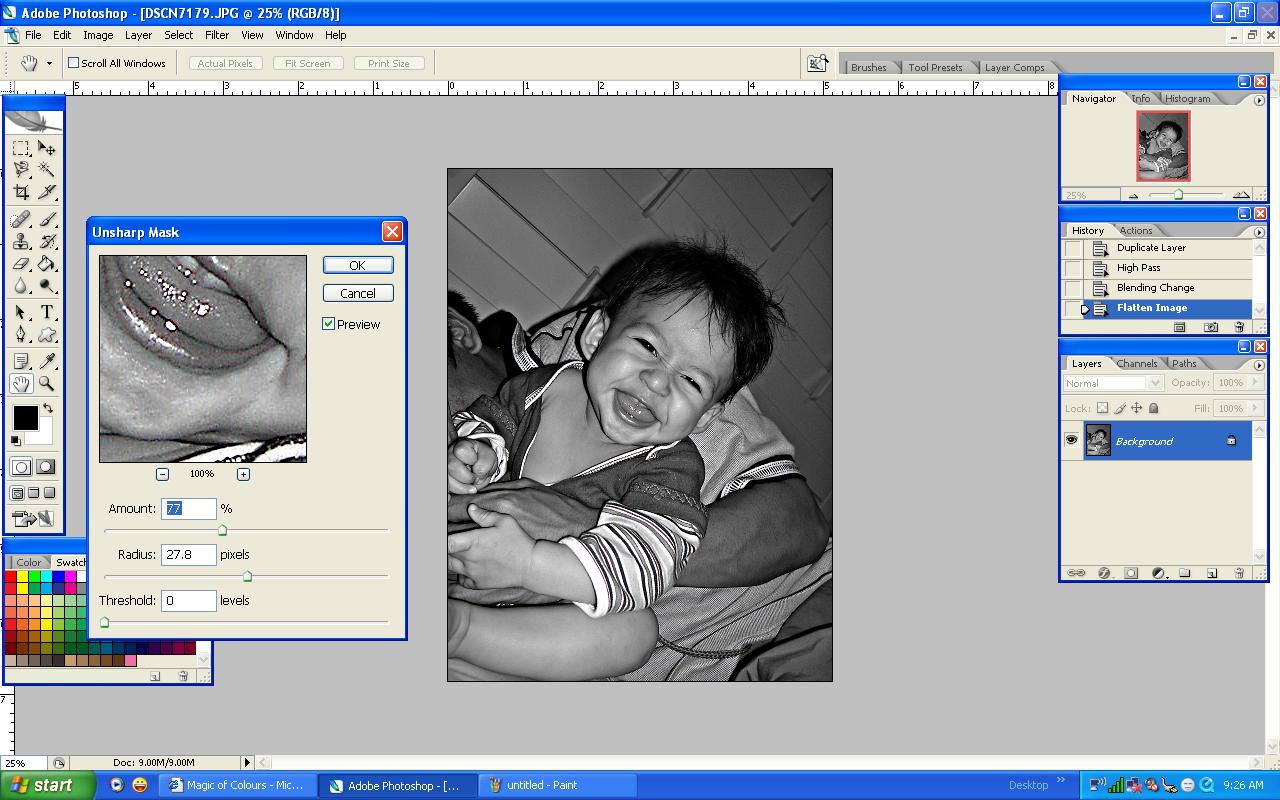Hide the Background layer eye icon
The width and height of the screenshot is (1280, 800).
pos(1072,440)
